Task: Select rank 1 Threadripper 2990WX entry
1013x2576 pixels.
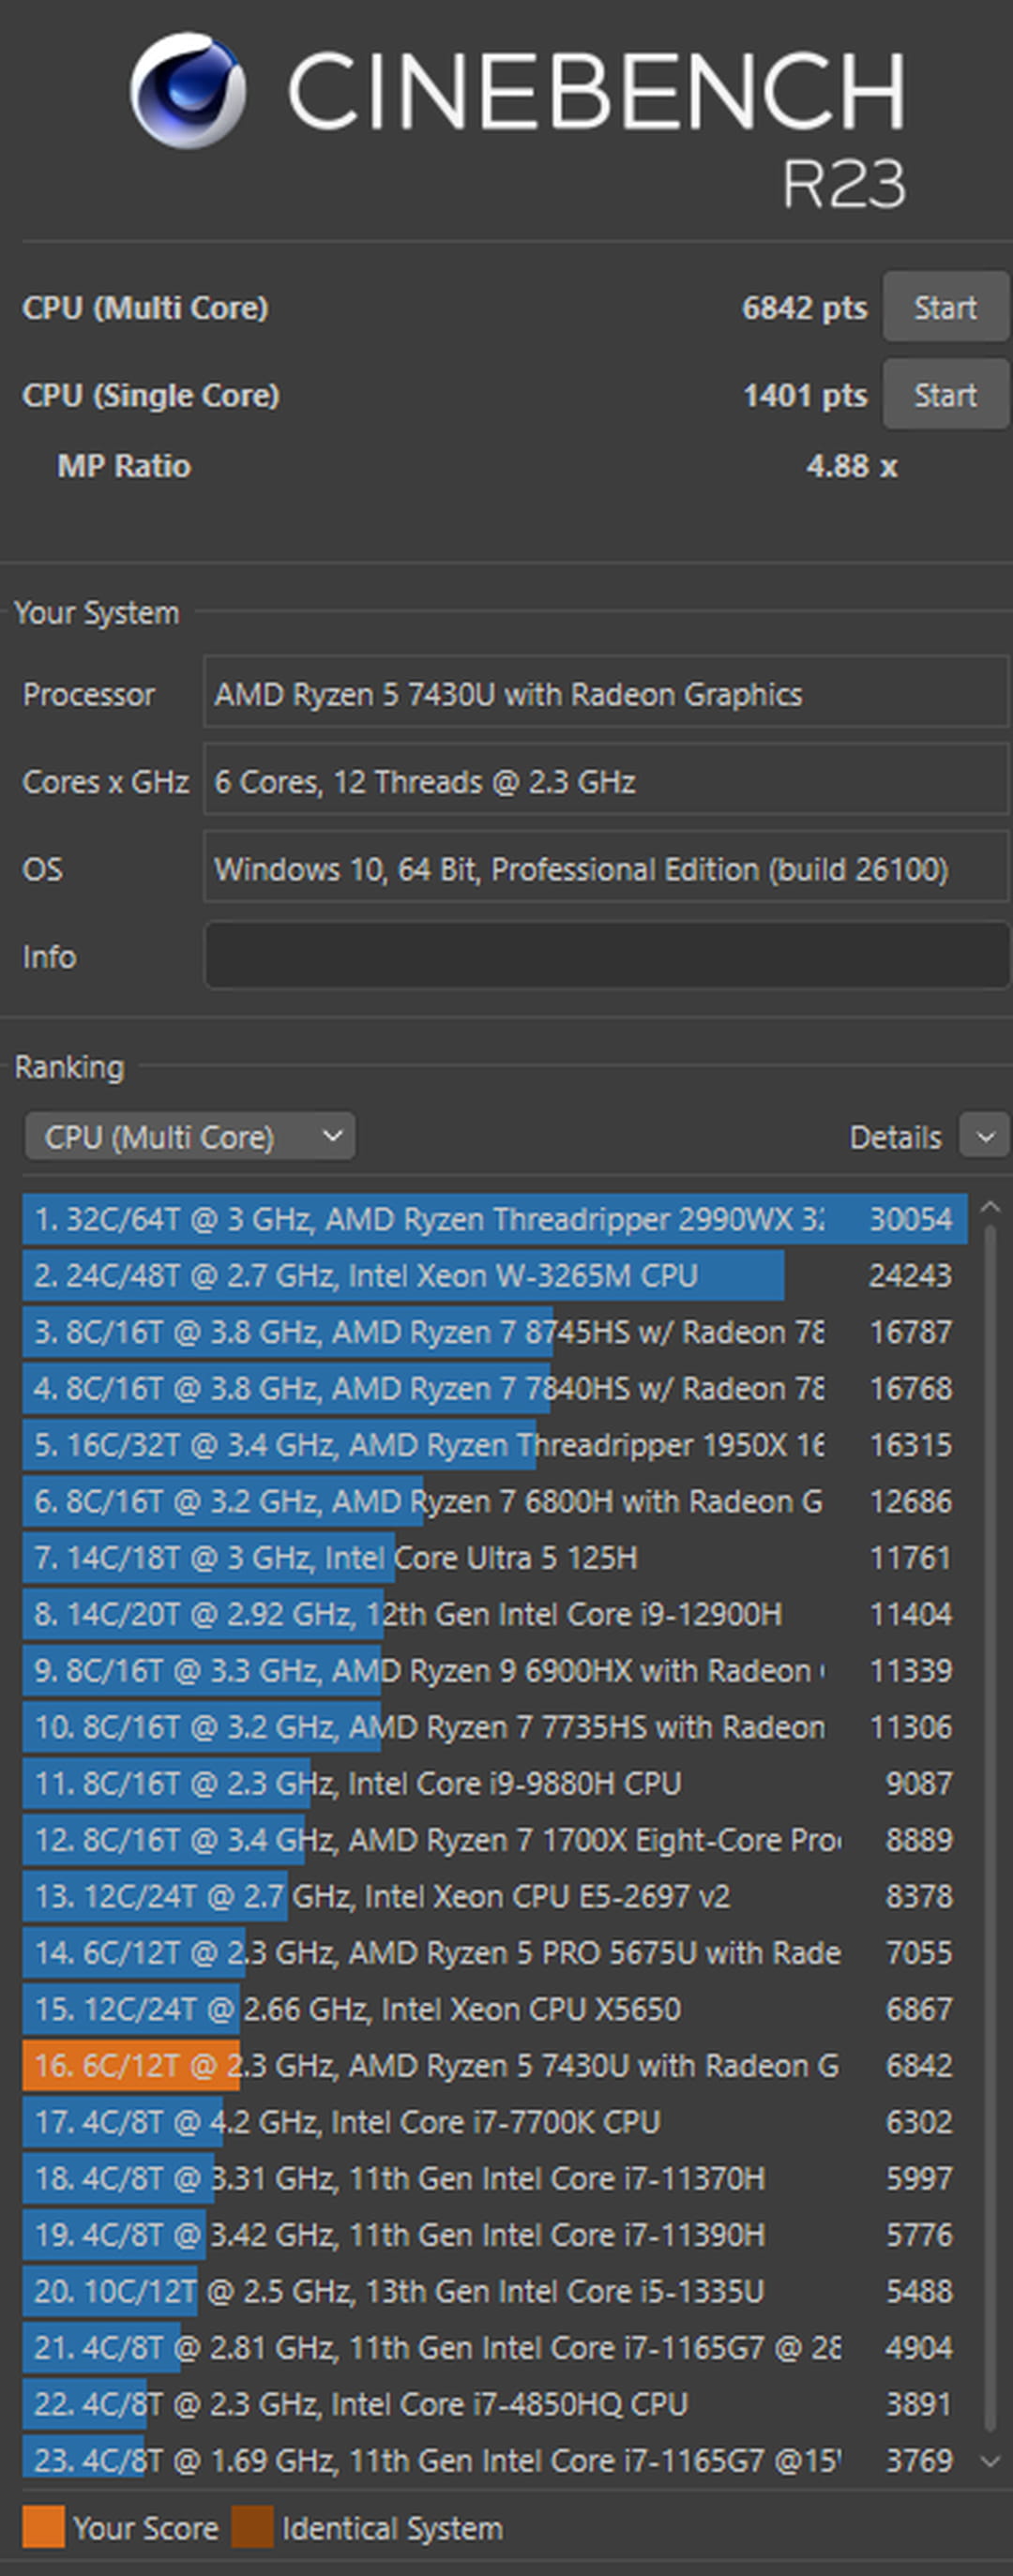Action: [494, 1219]
